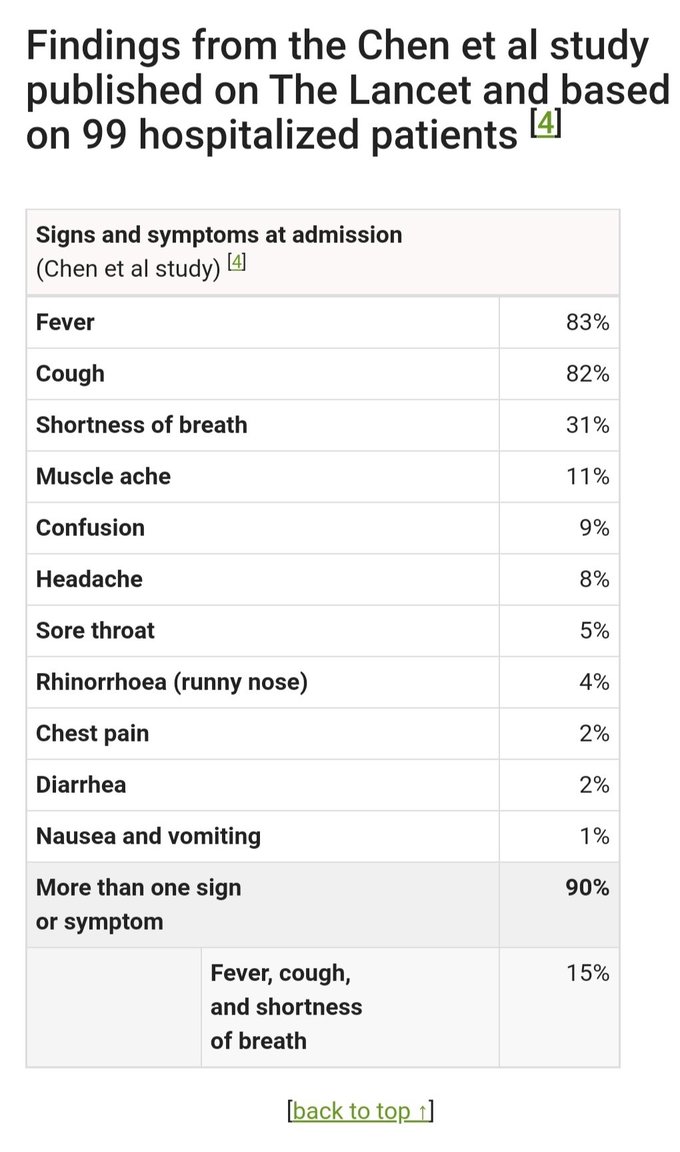Image resolution: width=680 pixels, height=1152 pixels.
Task: Select the Cough row label
Action: click(x=70, y=373)
